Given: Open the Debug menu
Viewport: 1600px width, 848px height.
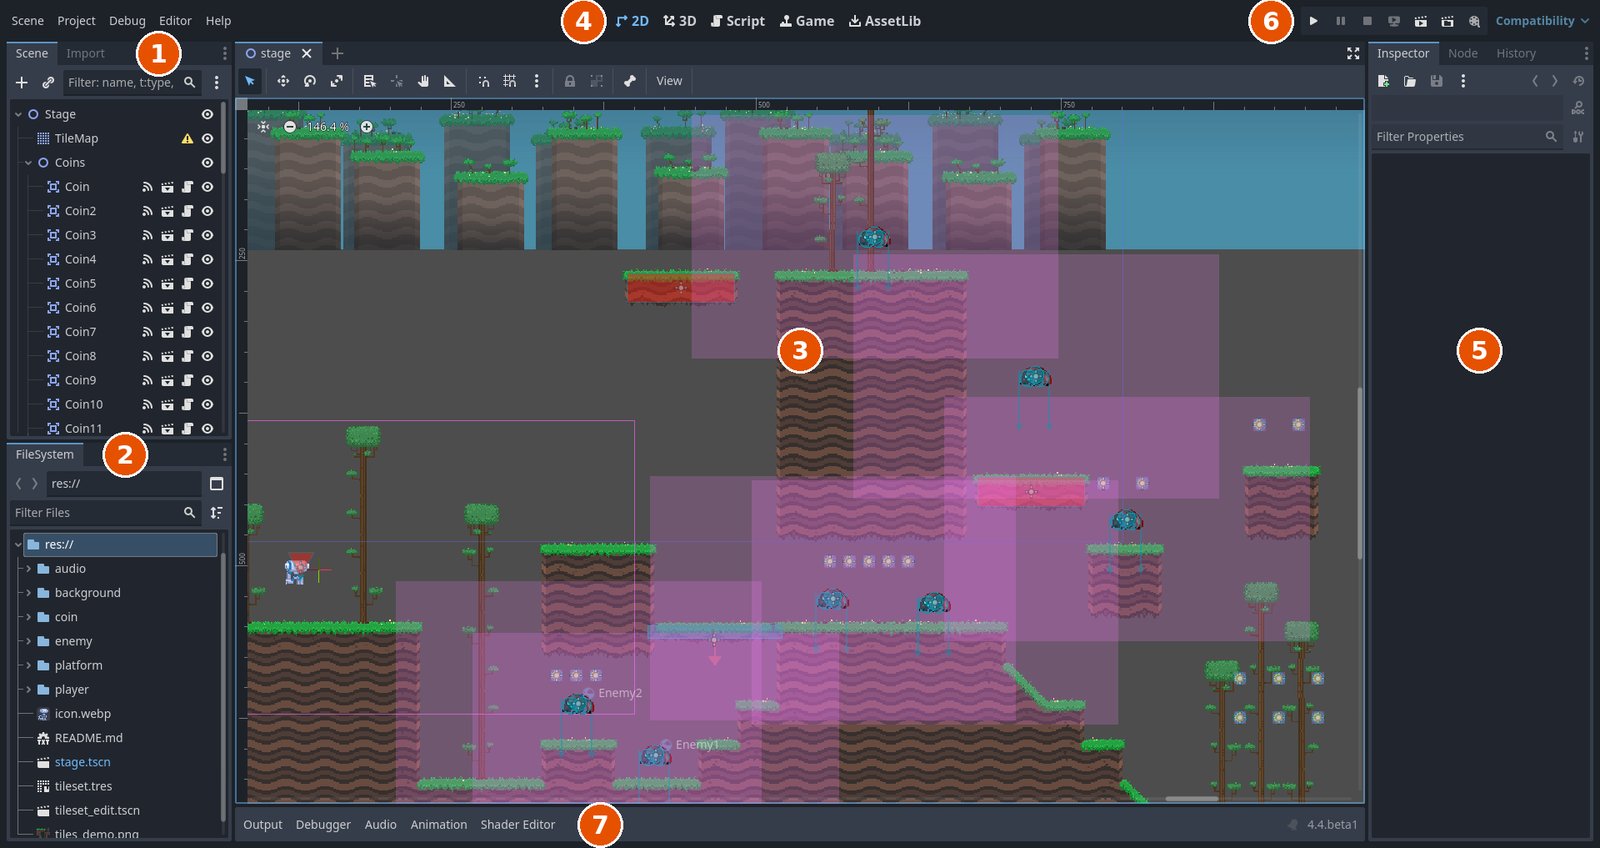Looking at the screenshot, I should 127,21.
